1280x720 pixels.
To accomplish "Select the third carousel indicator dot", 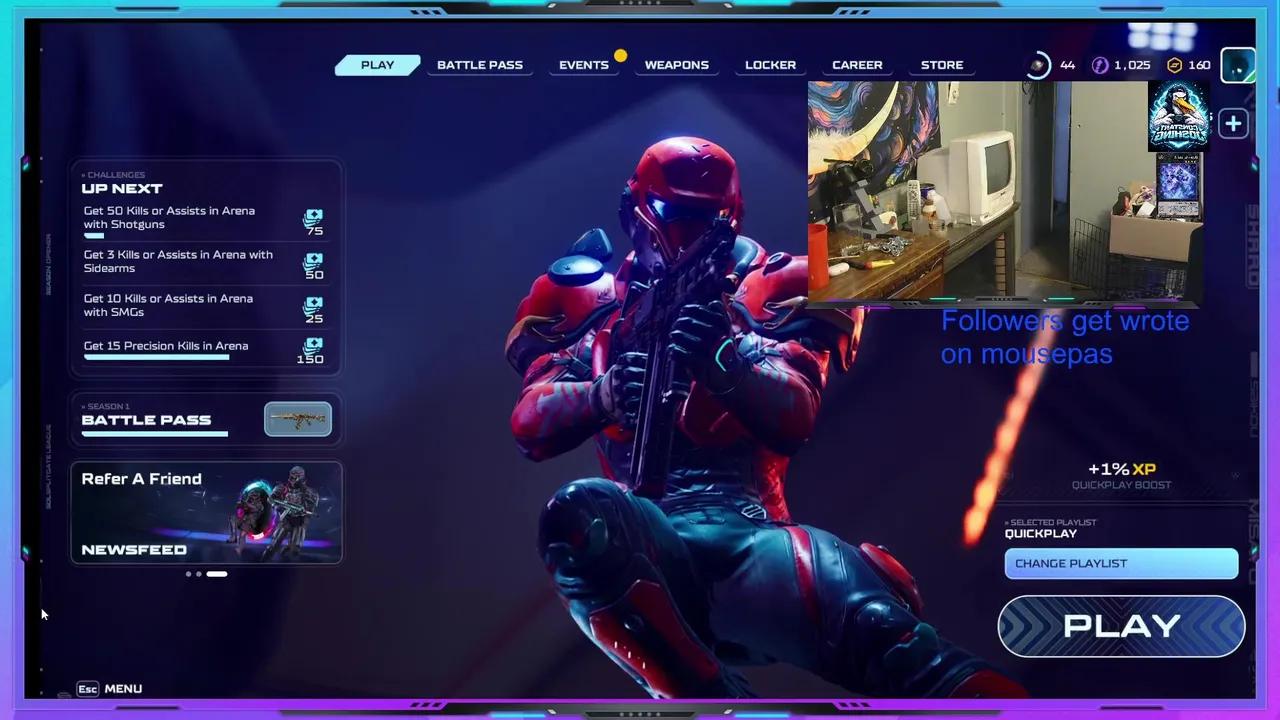I will pos(216,574).
